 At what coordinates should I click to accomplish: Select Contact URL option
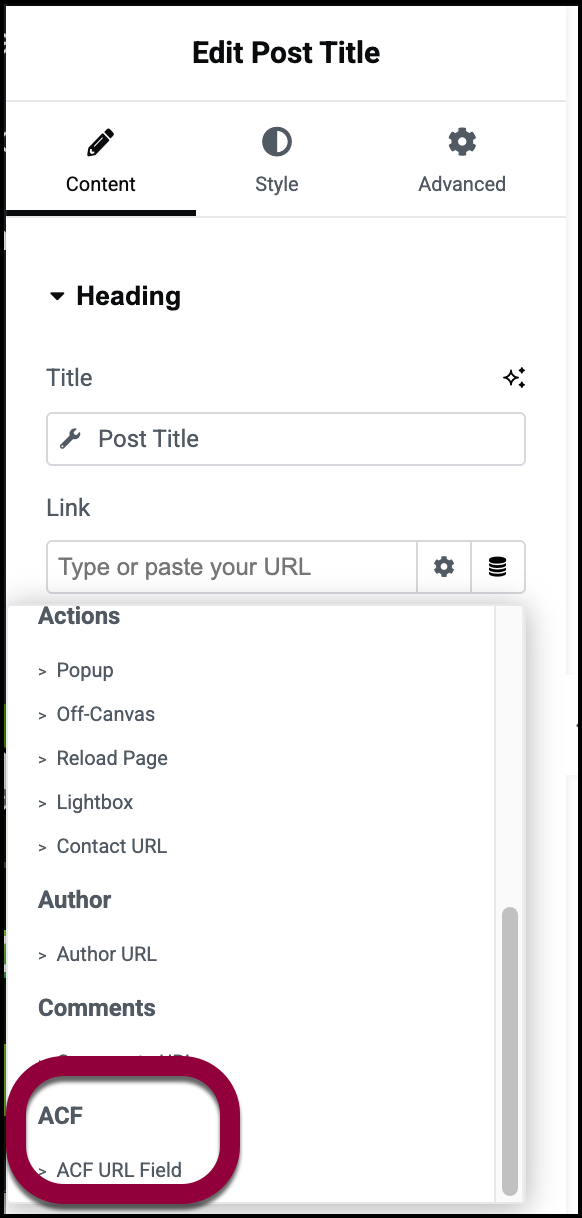click(112, 846)
